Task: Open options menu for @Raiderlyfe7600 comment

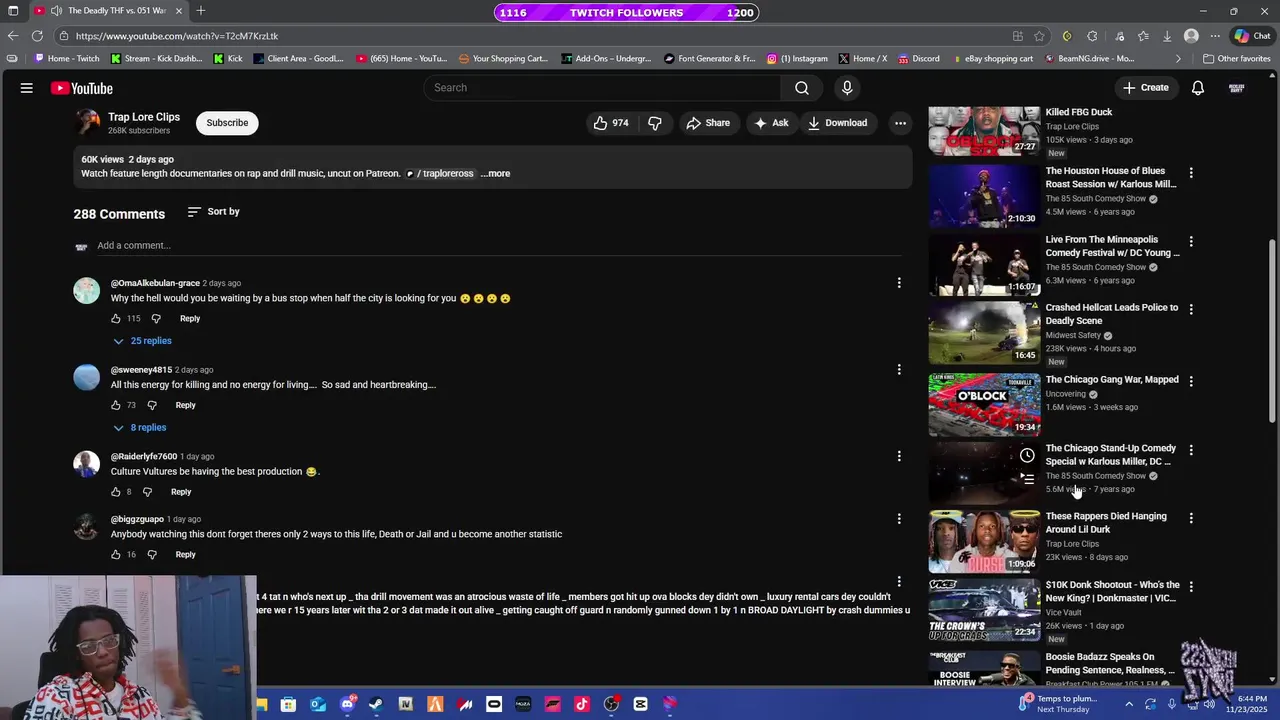Action: point(899,456)
